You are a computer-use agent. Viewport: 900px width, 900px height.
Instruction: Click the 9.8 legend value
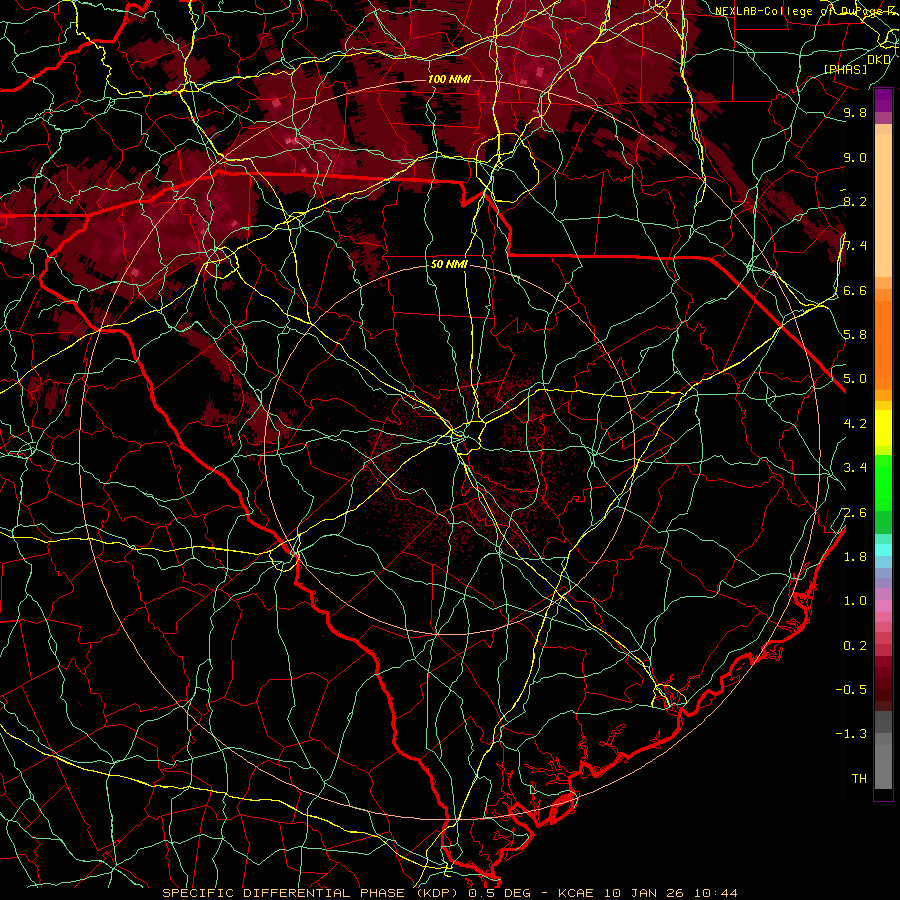(x=855, y=112)
